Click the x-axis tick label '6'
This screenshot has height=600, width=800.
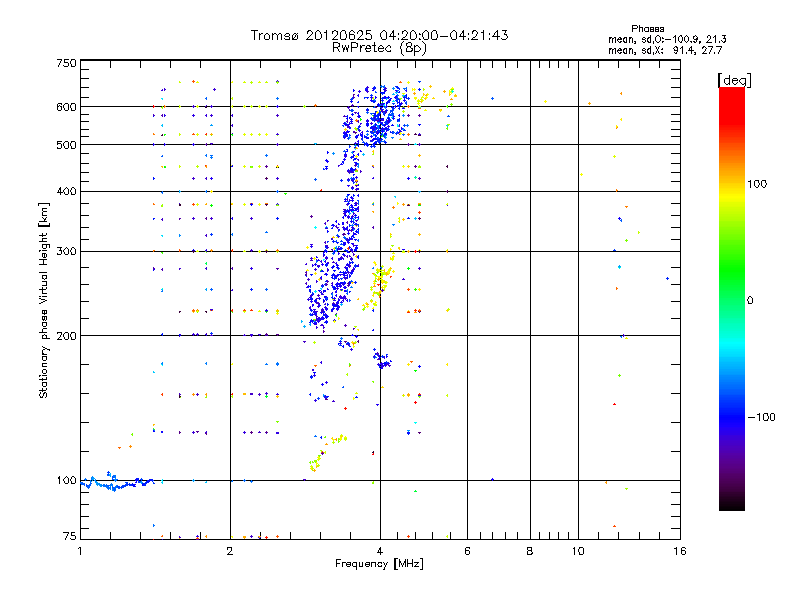pyautogui.click(x=467, y=551)
